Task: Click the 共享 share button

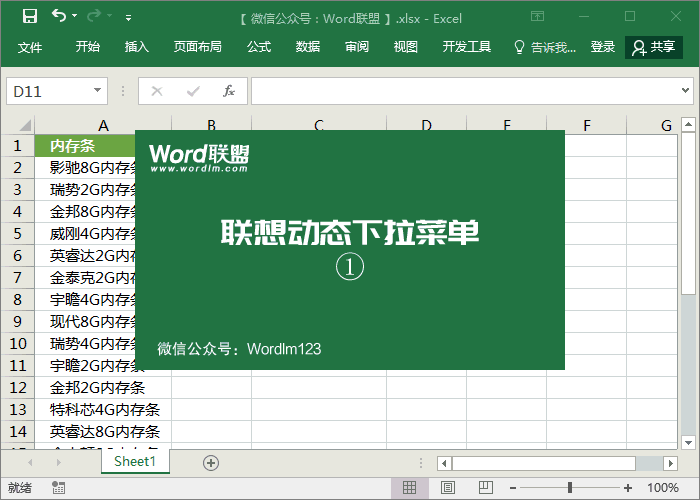Action: pyautogui.click(x=654, y=47)
